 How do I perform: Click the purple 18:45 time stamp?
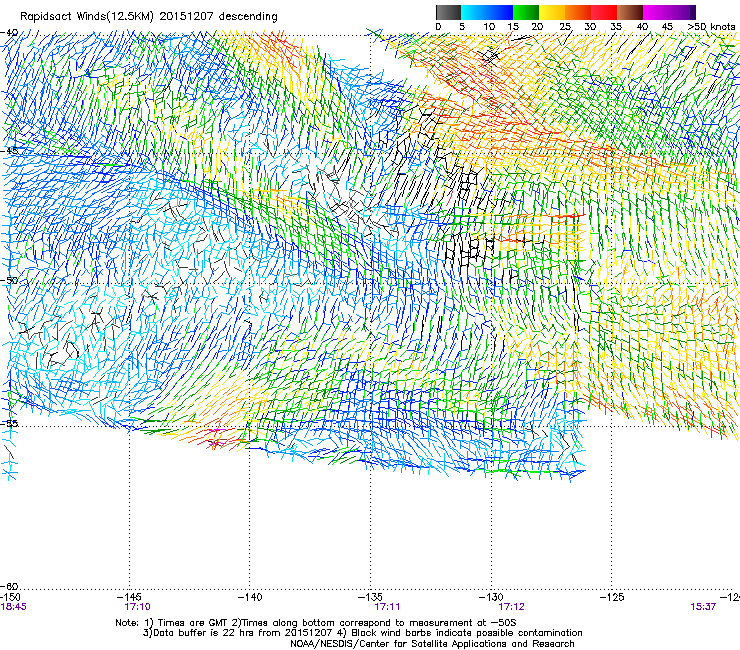click(13, 607)
